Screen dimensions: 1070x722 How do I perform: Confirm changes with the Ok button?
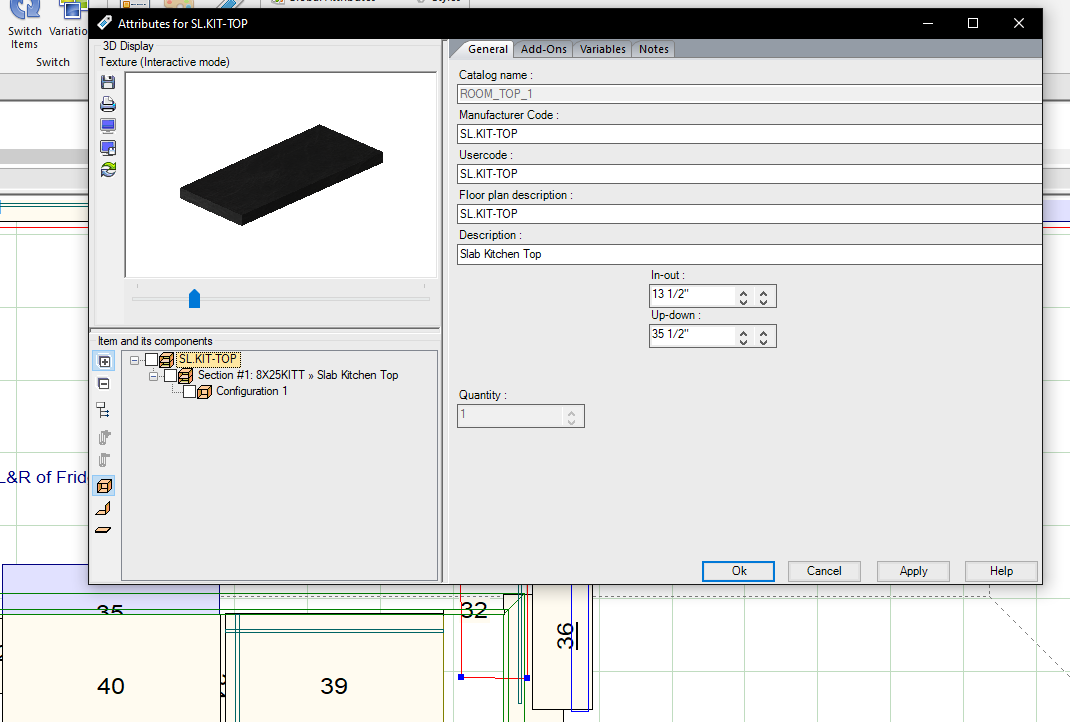click(738, 571)
